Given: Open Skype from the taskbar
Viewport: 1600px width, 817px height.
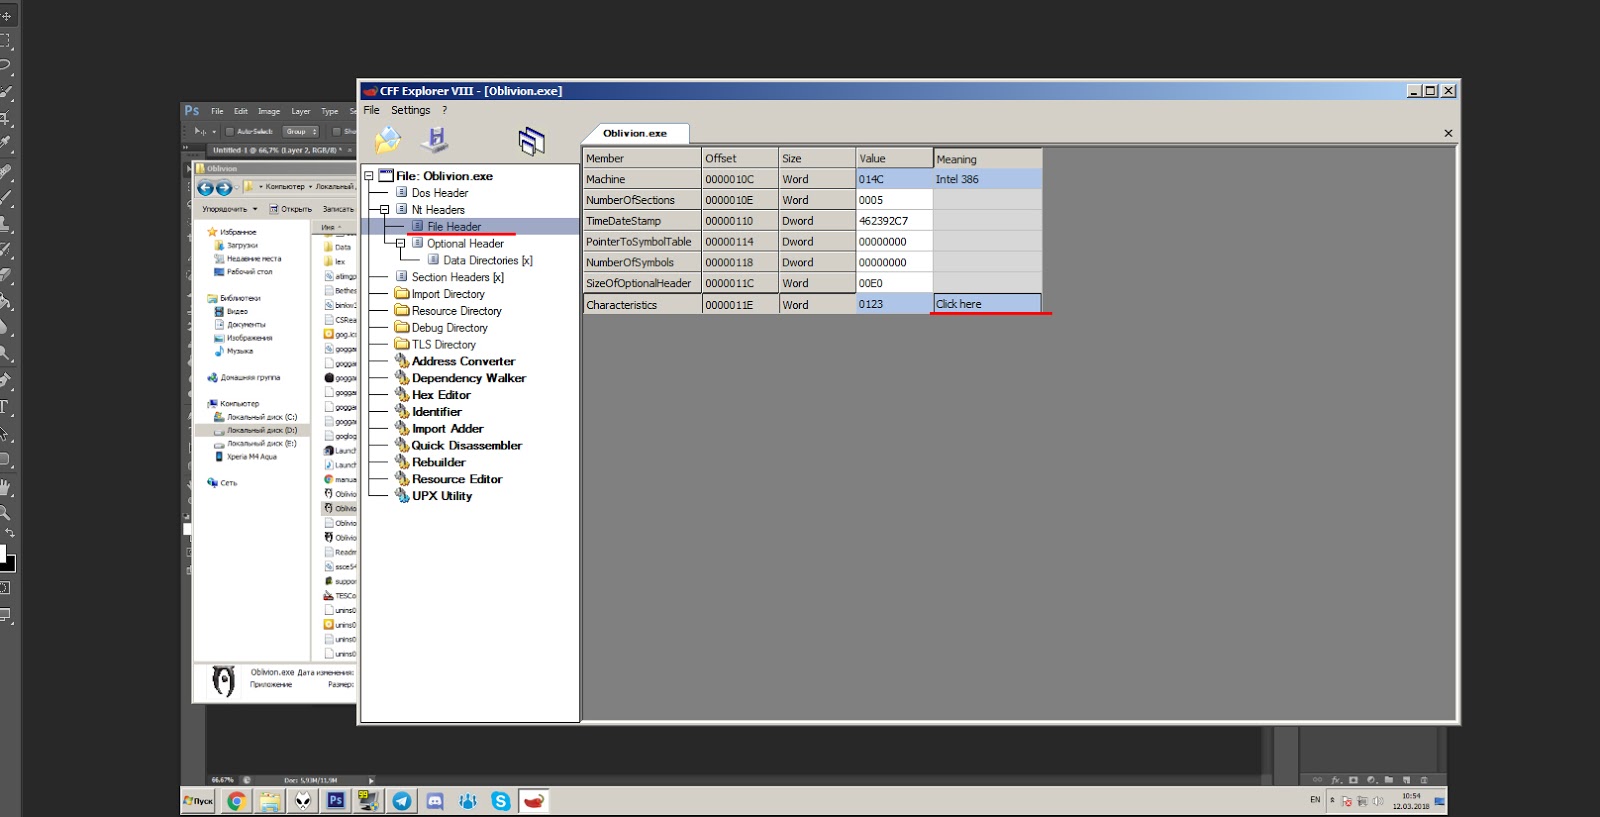Looking at the screenshot, I should coord(501,801).
